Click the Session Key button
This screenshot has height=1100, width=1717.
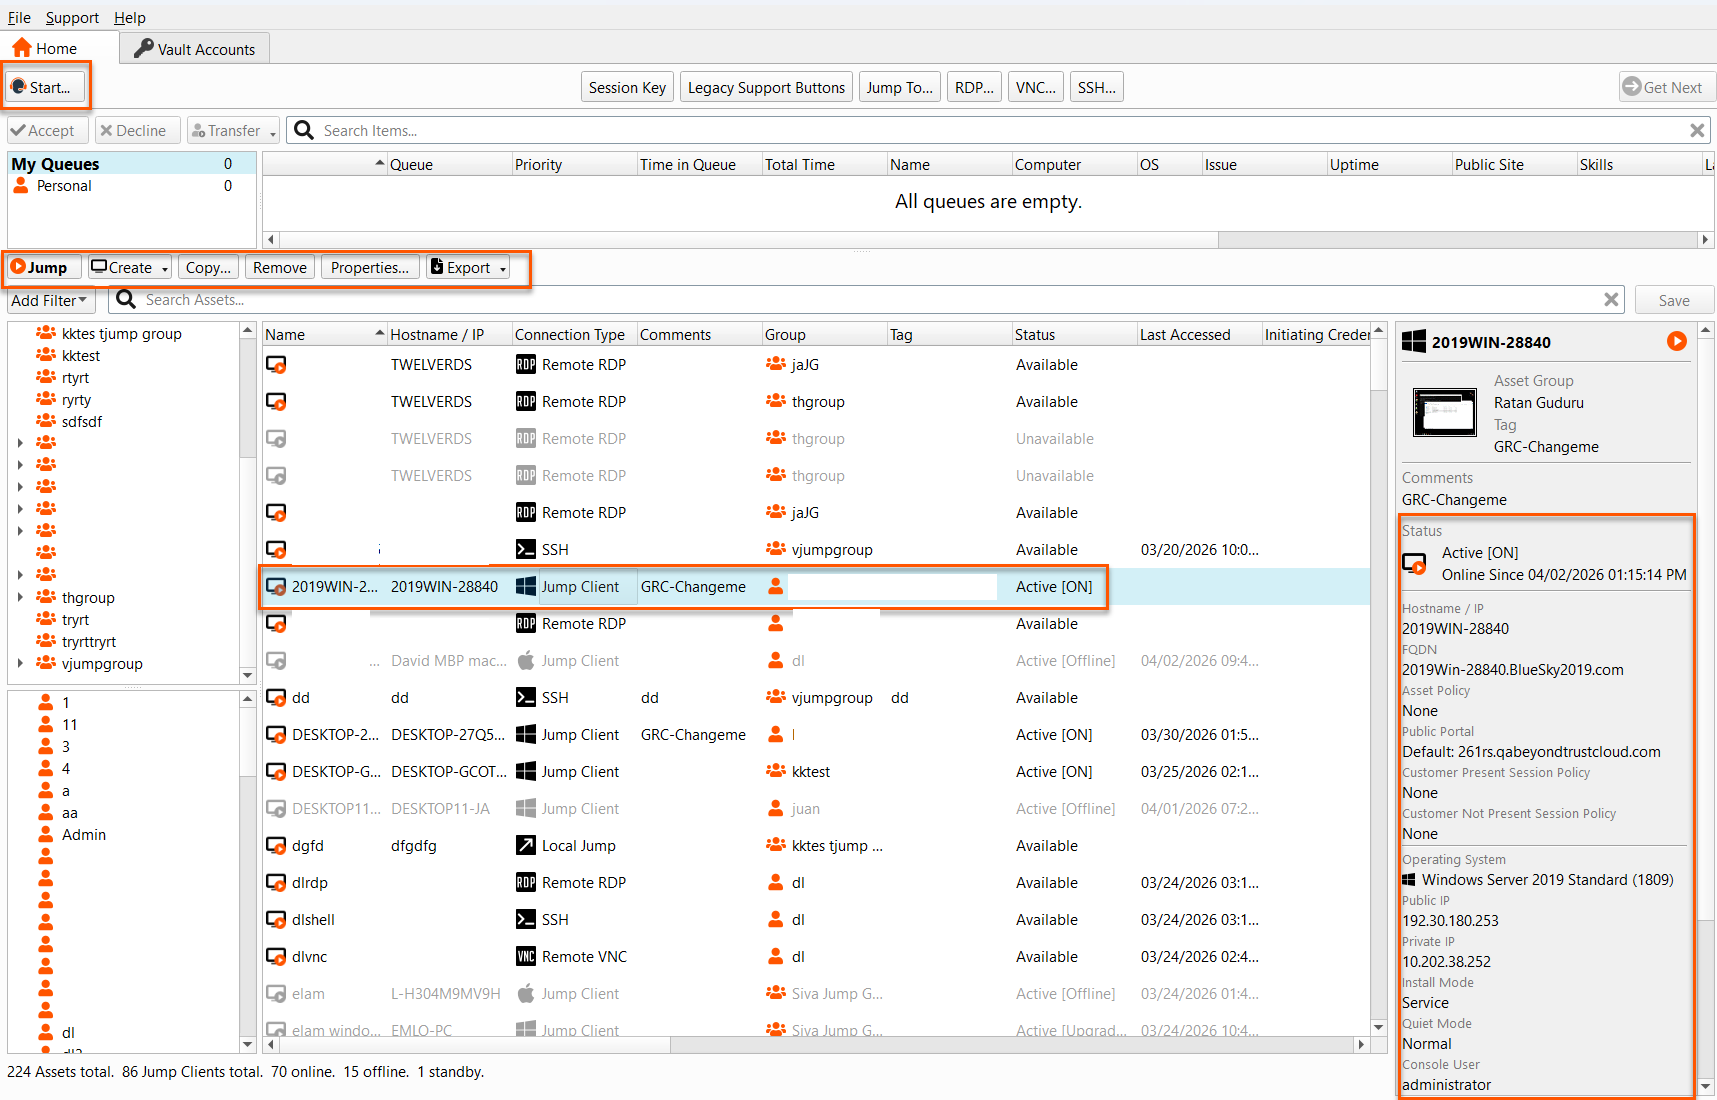point(627,88)
